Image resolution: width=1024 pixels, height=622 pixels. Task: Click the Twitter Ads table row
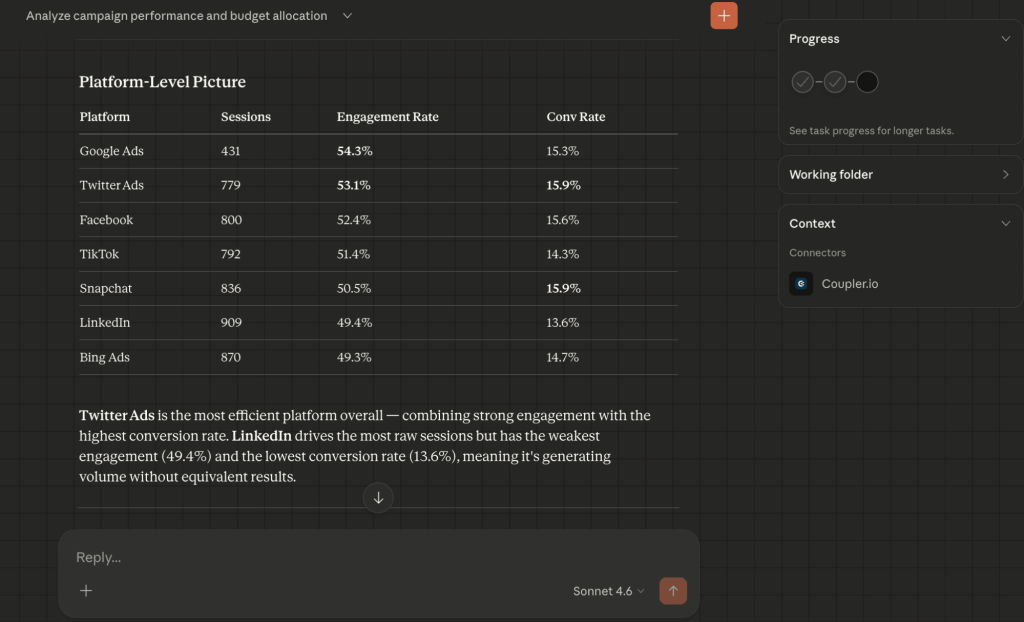click(x=378, y=185)
